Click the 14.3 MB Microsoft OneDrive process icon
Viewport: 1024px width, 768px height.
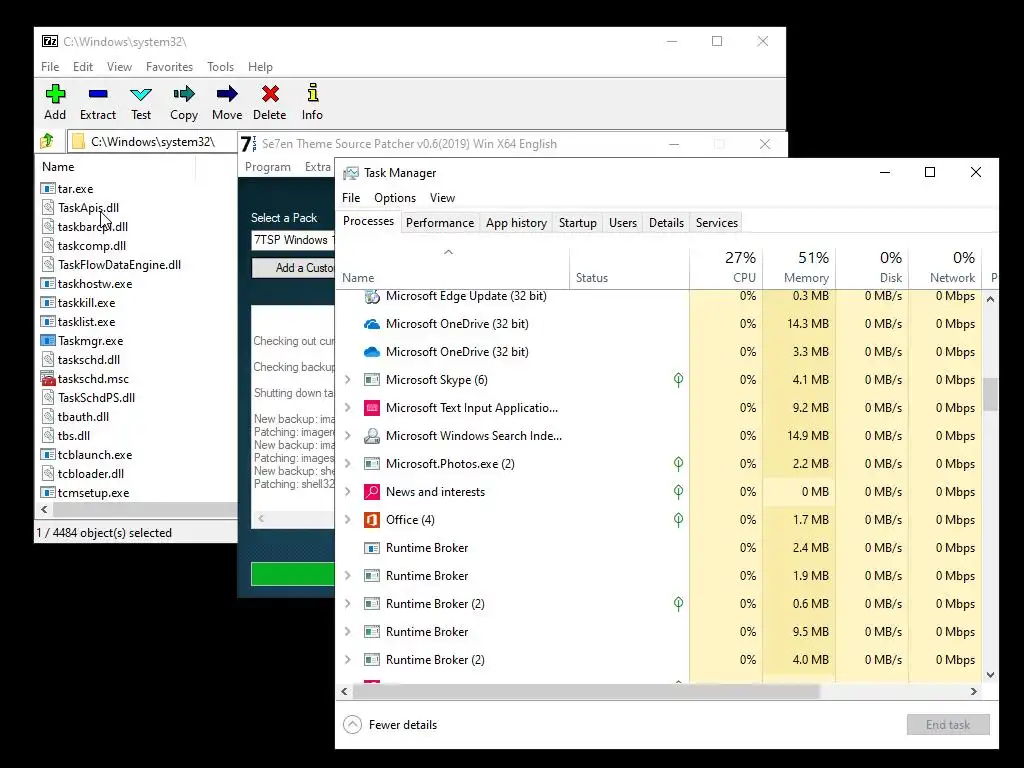372,324
